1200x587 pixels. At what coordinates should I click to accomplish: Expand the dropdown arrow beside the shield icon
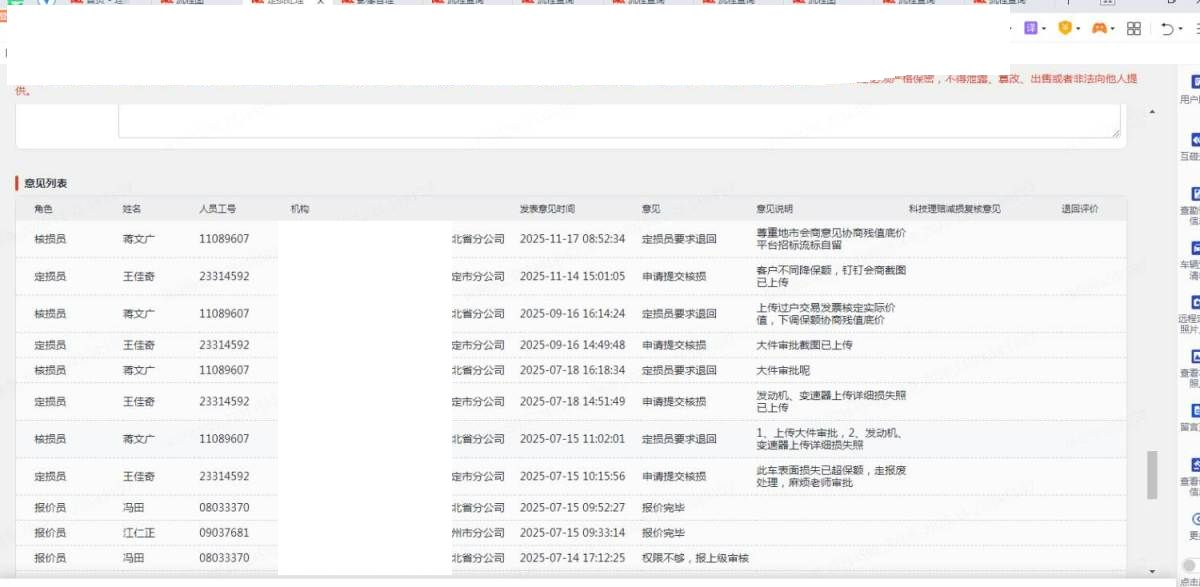[x=1078, y=29]
